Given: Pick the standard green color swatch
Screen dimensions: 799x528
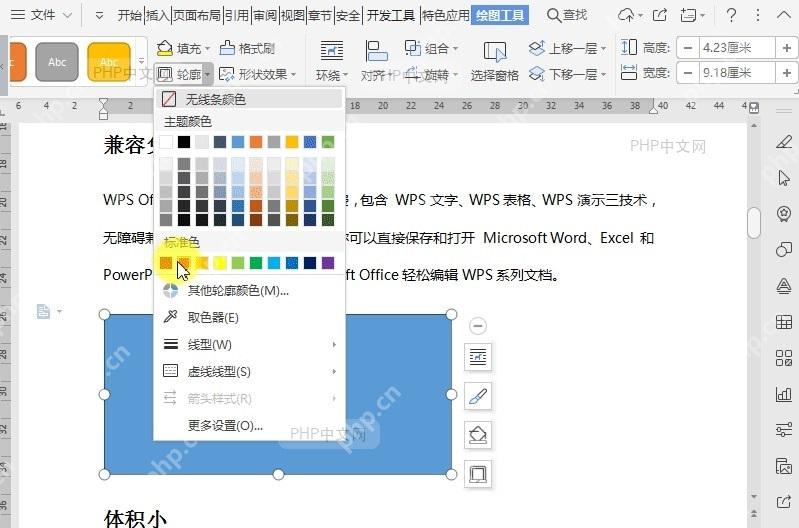Looking at the screenshot, I should pos(256,263).
